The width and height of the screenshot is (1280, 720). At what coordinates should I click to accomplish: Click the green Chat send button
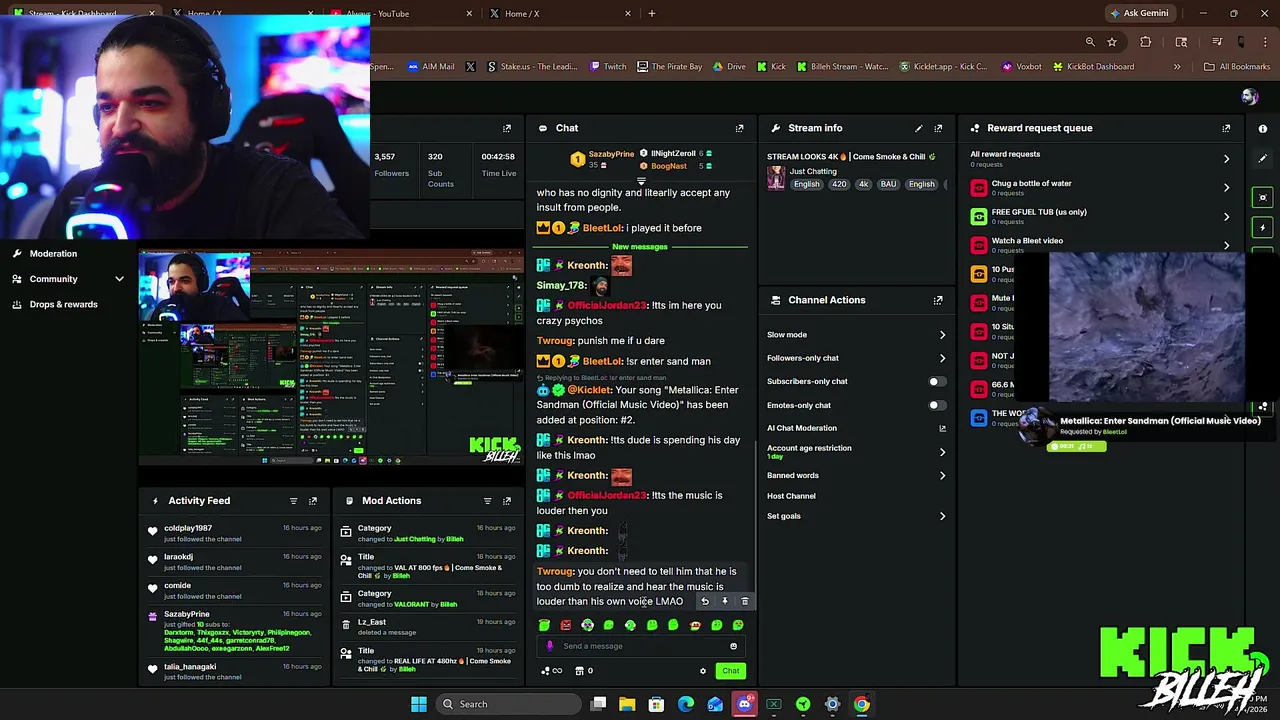point(731,671)
